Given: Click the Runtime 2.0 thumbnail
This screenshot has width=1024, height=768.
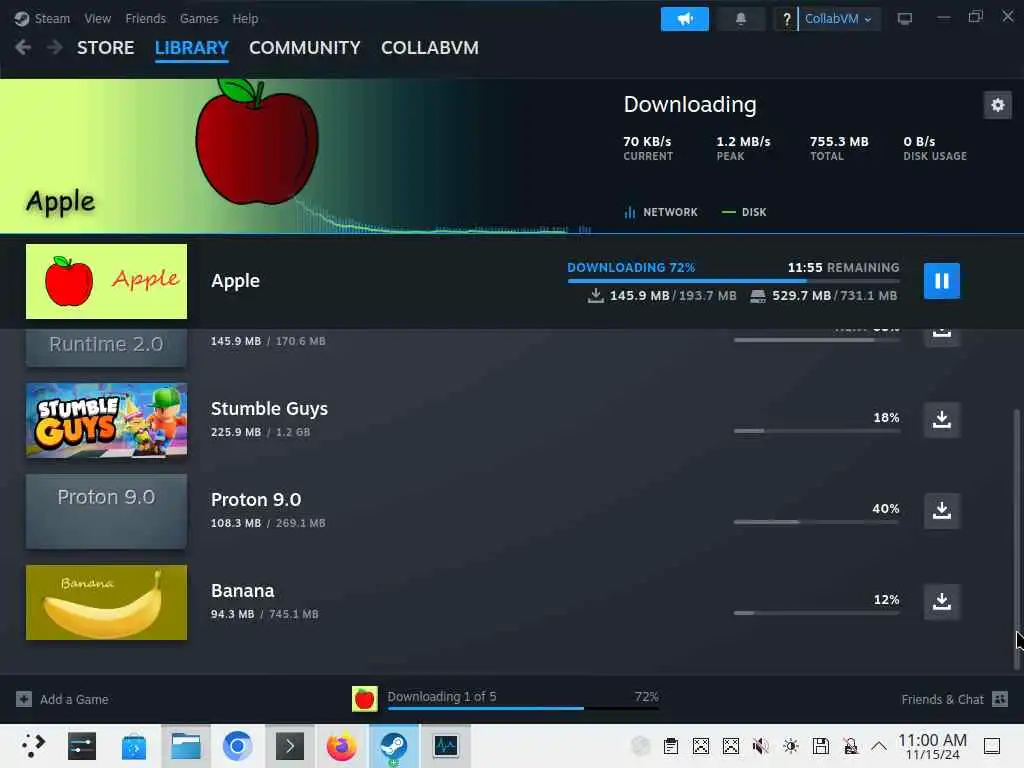Looking at the screenshot, I should pyautogui.click(x=106, y=347).
